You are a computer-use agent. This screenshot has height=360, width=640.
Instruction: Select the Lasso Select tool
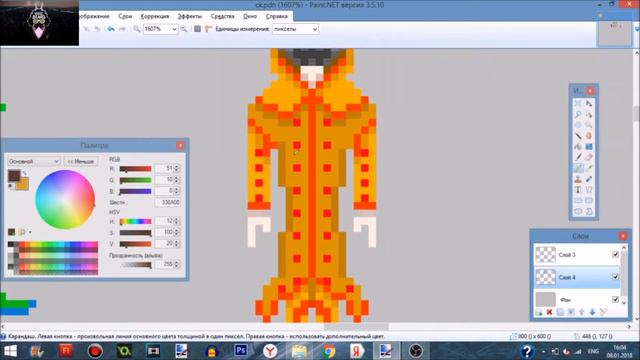(x=578, y=114)
